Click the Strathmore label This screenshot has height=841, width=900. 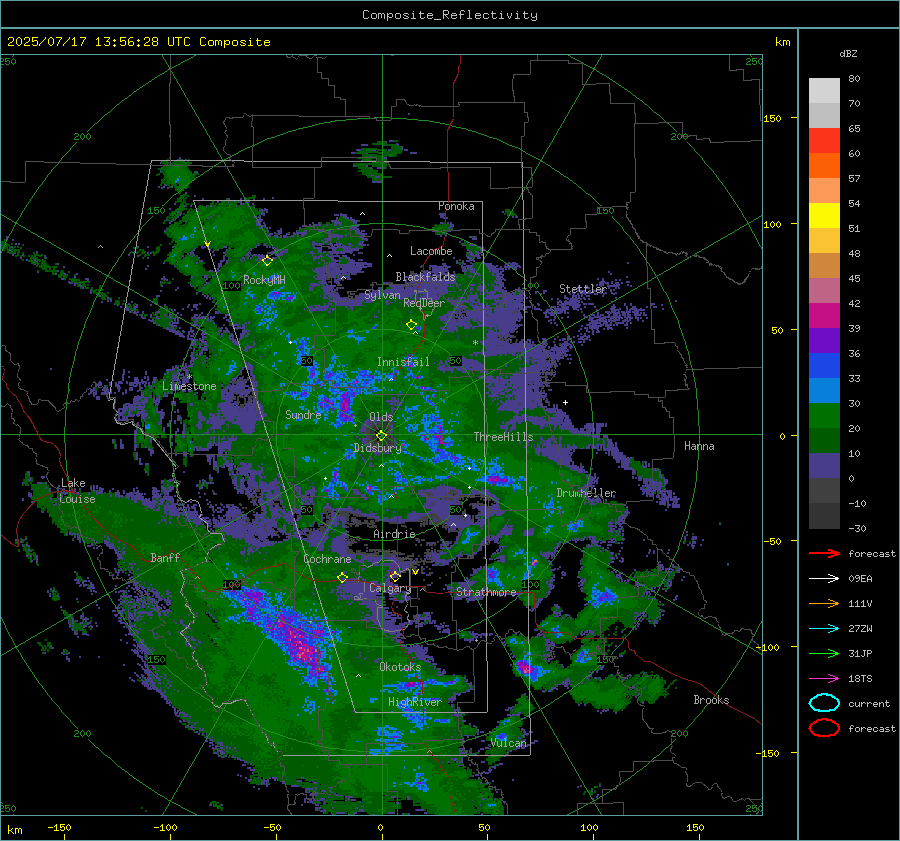point(486,592)
